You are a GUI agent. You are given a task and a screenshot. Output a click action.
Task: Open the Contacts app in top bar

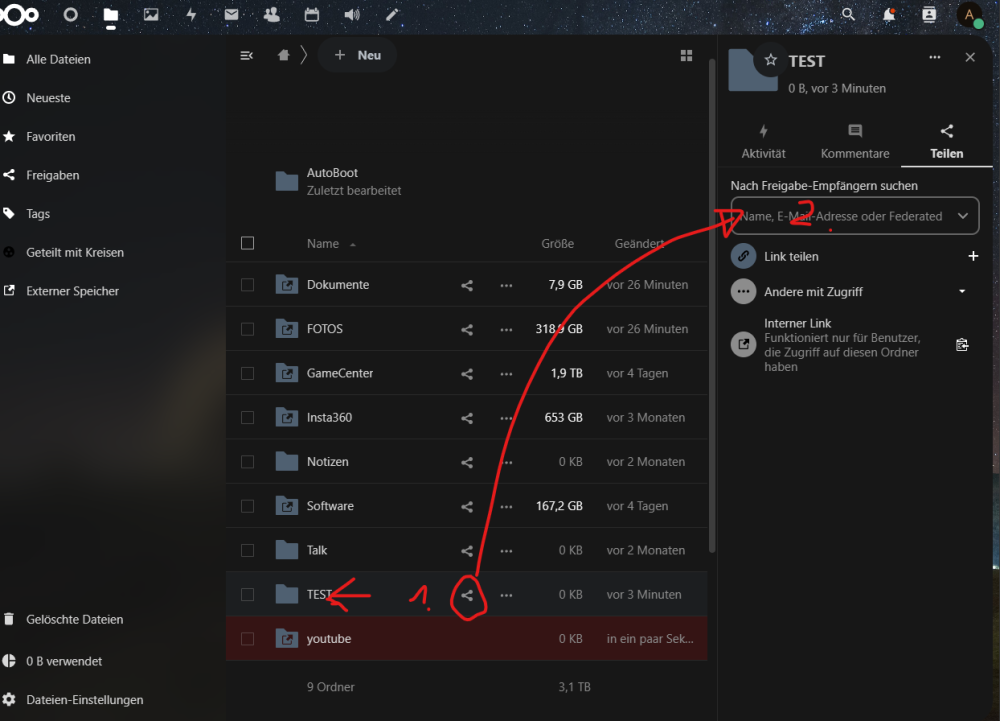pyautogui.click(x=272, y=14)
